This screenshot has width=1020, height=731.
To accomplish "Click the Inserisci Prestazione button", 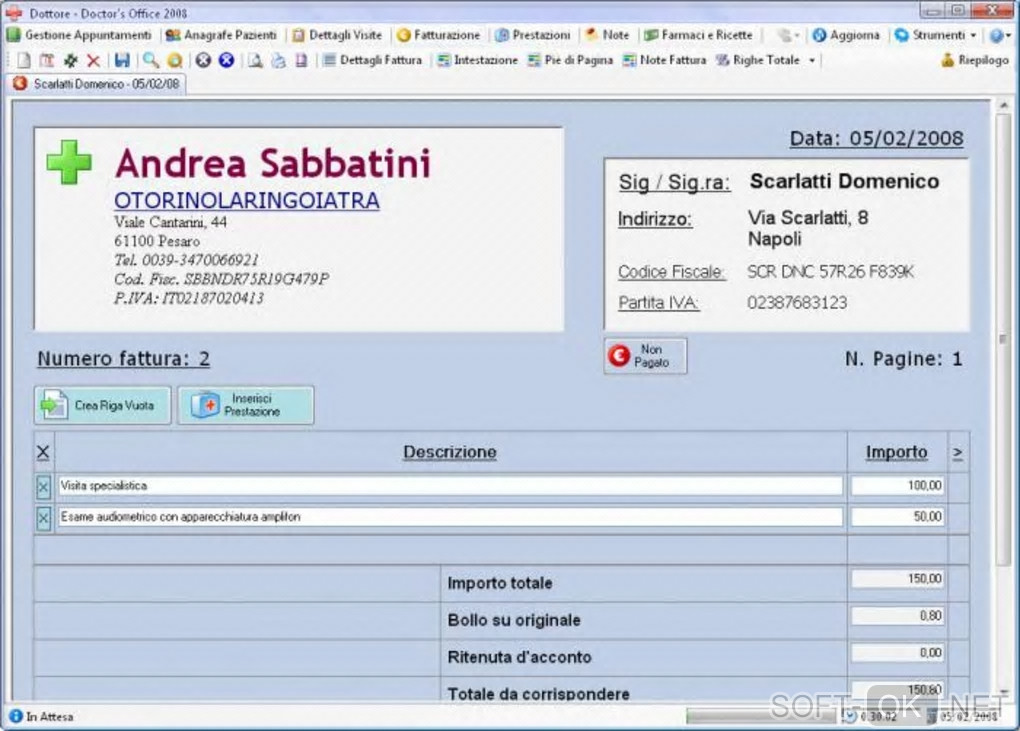I will (x=246, y=405).
